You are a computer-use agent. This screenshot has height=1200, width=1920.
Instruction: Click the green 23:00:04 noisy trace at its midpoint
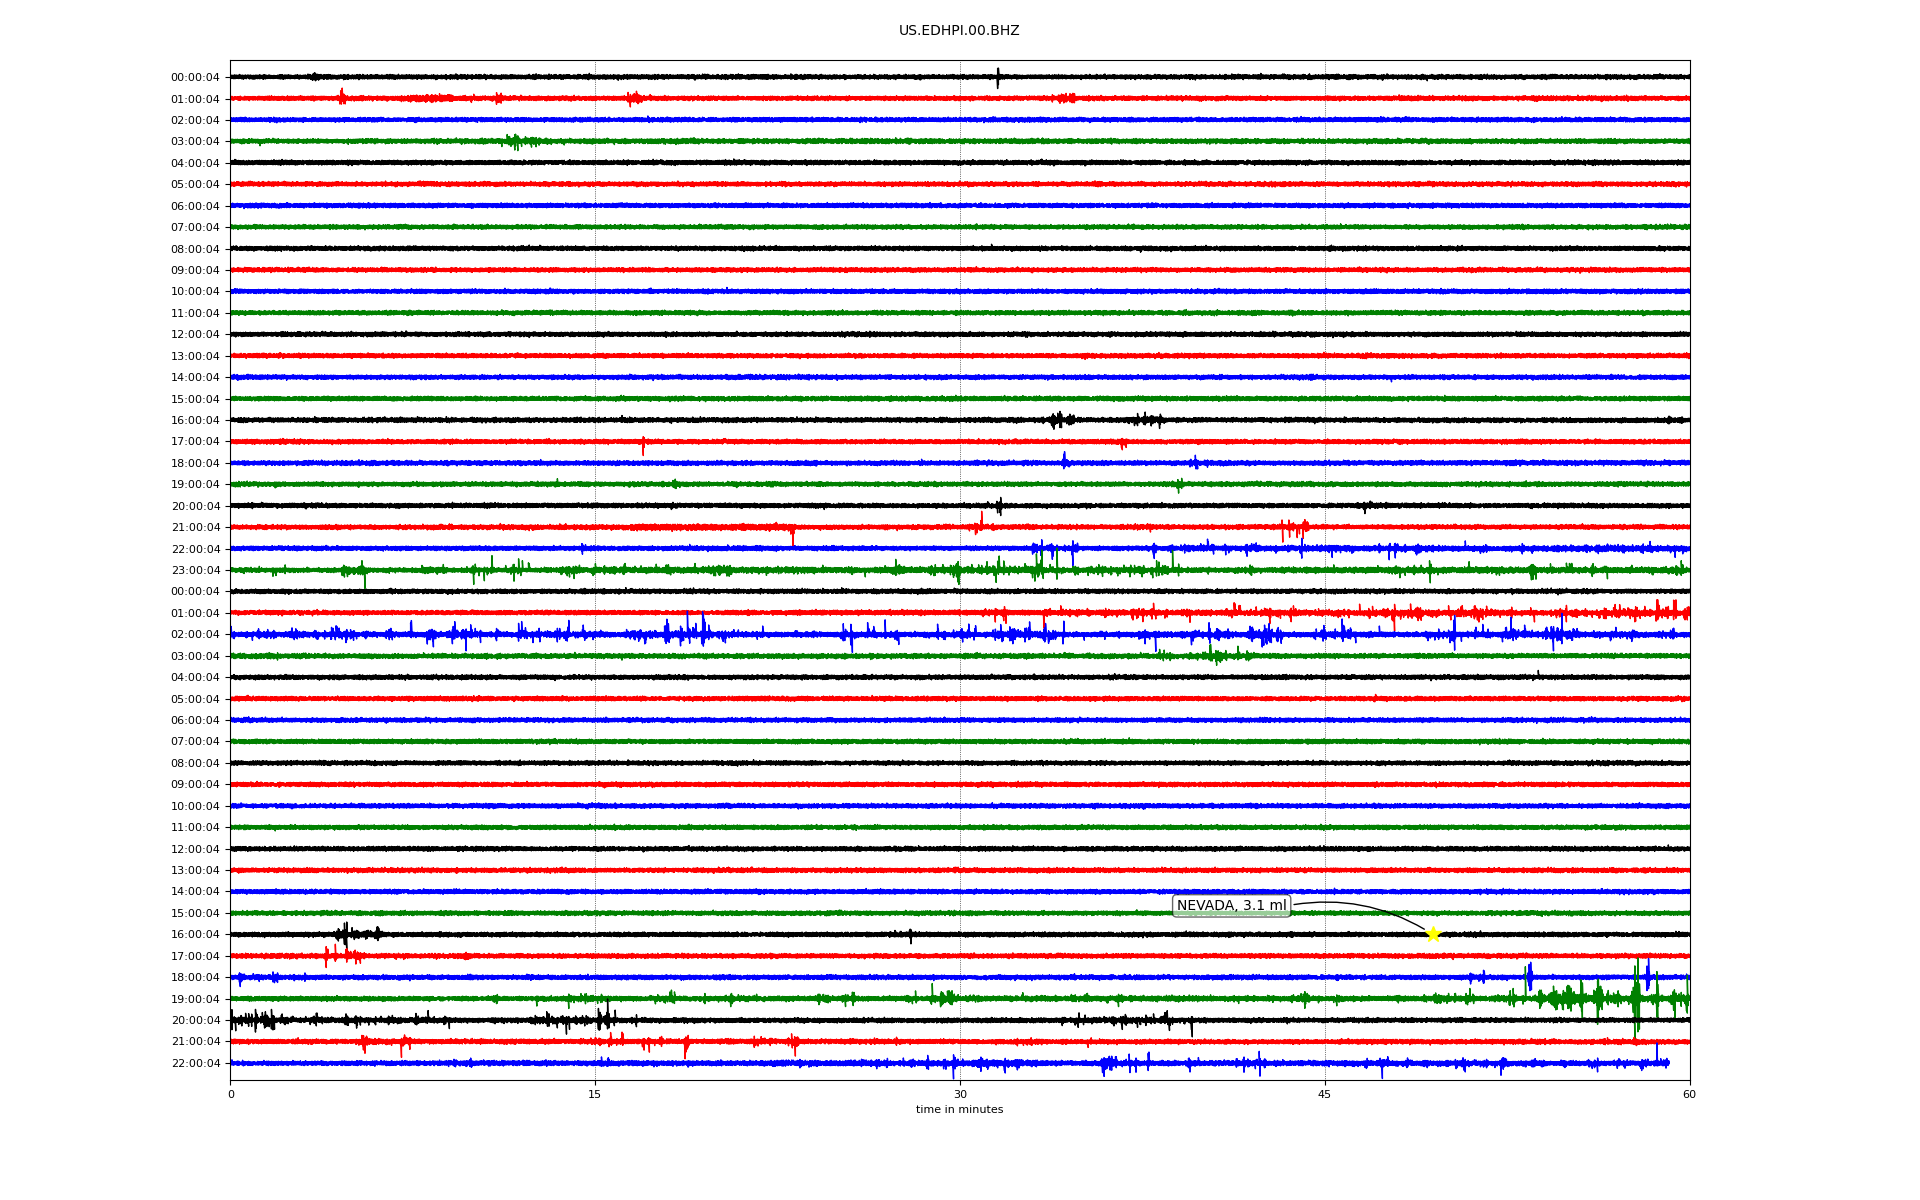tap(960, 570)
